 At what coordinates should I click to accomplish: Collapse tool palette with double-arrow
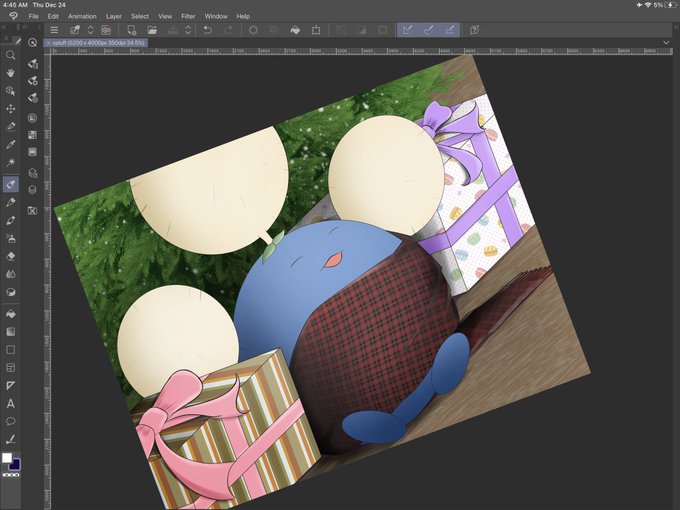click(x=3, y=27)
